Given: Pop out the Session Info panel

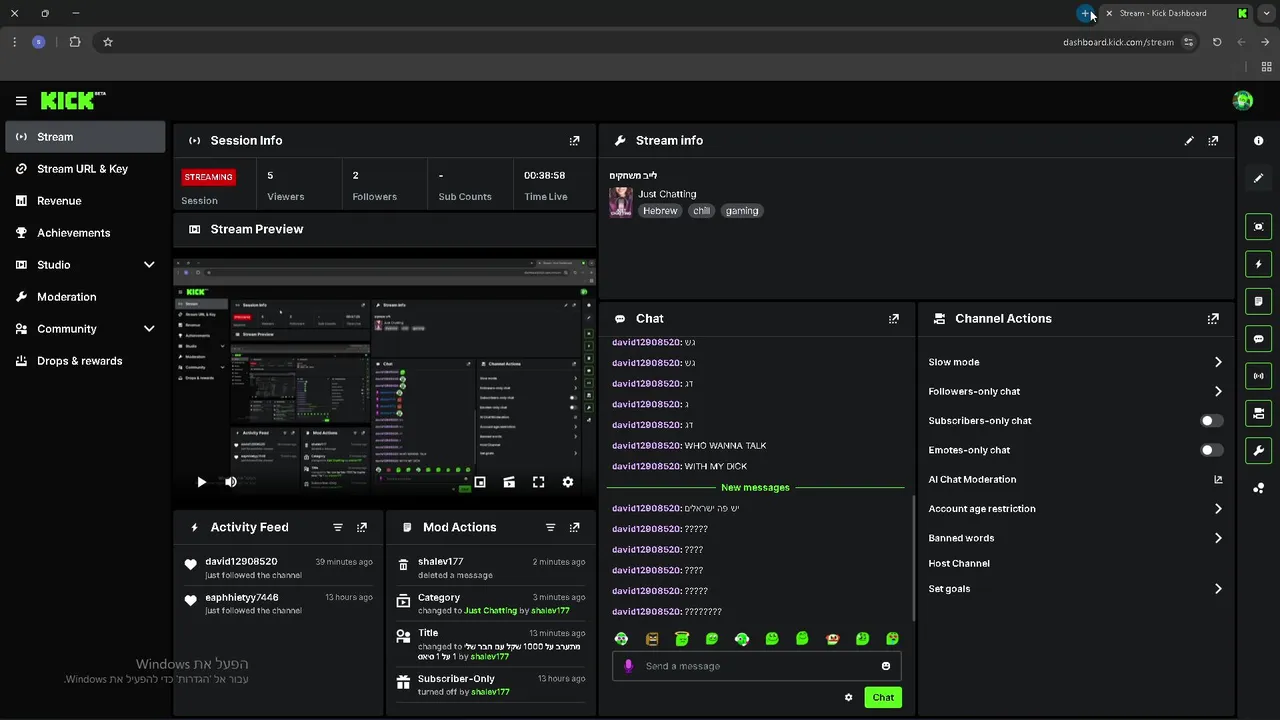Looking at the screenshot, I should coord(574,141).
